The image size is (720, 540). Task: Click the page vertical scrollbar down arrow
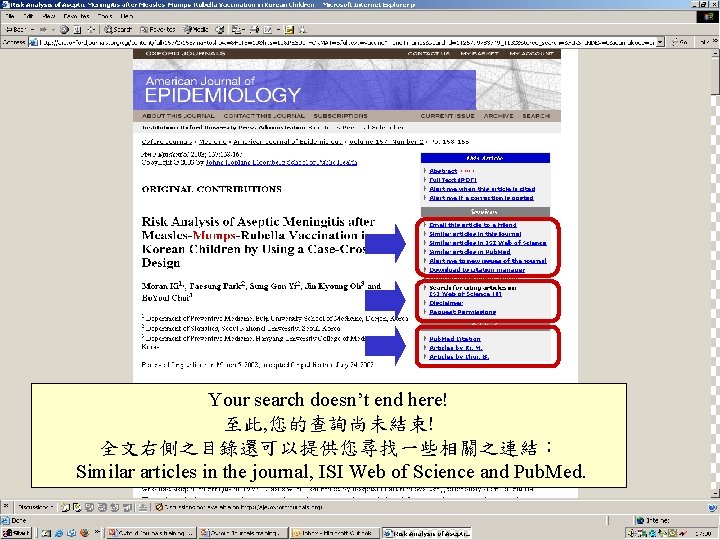click(x=715, y=494)
